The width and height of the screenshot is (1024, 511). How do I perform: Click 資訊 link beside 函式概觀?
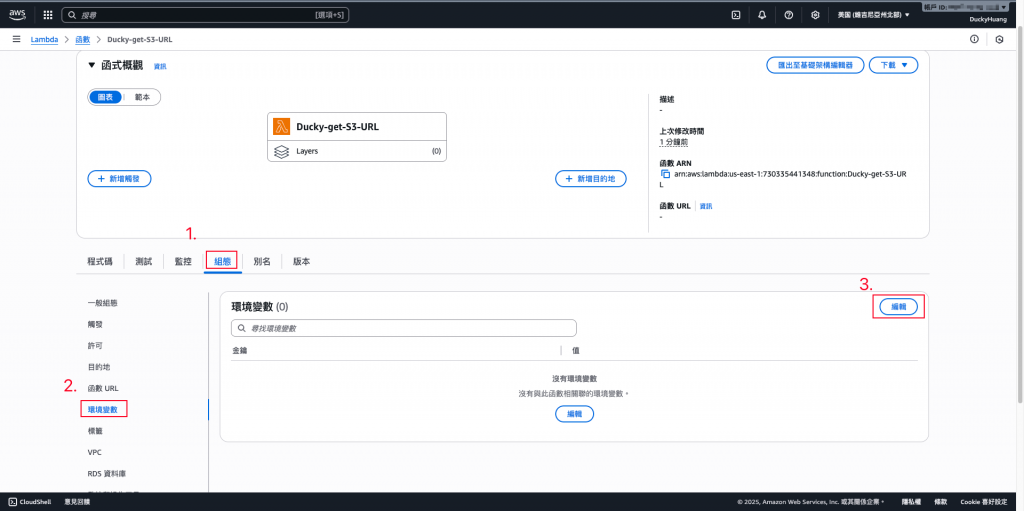pyautogui.click(x=160, y=67)
